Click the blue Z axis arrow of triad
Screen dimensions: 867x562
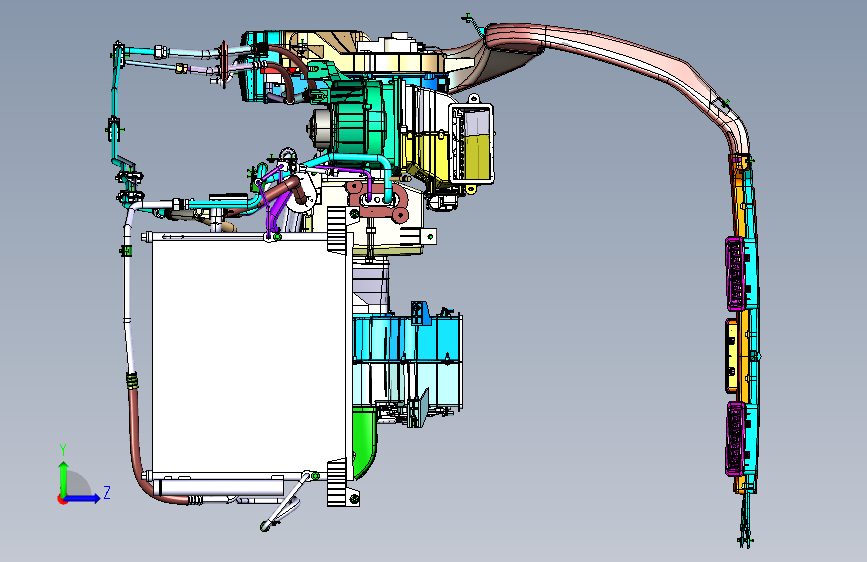click(82, 498)
